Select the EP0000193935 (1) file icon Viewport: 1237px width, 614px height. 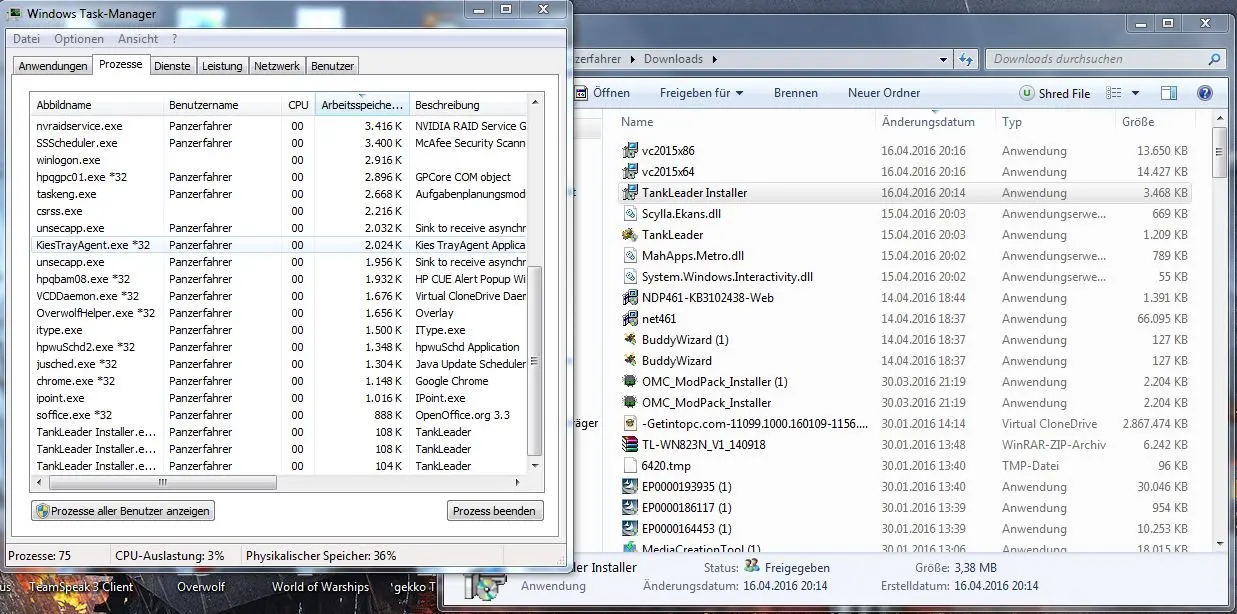point(630,487)
